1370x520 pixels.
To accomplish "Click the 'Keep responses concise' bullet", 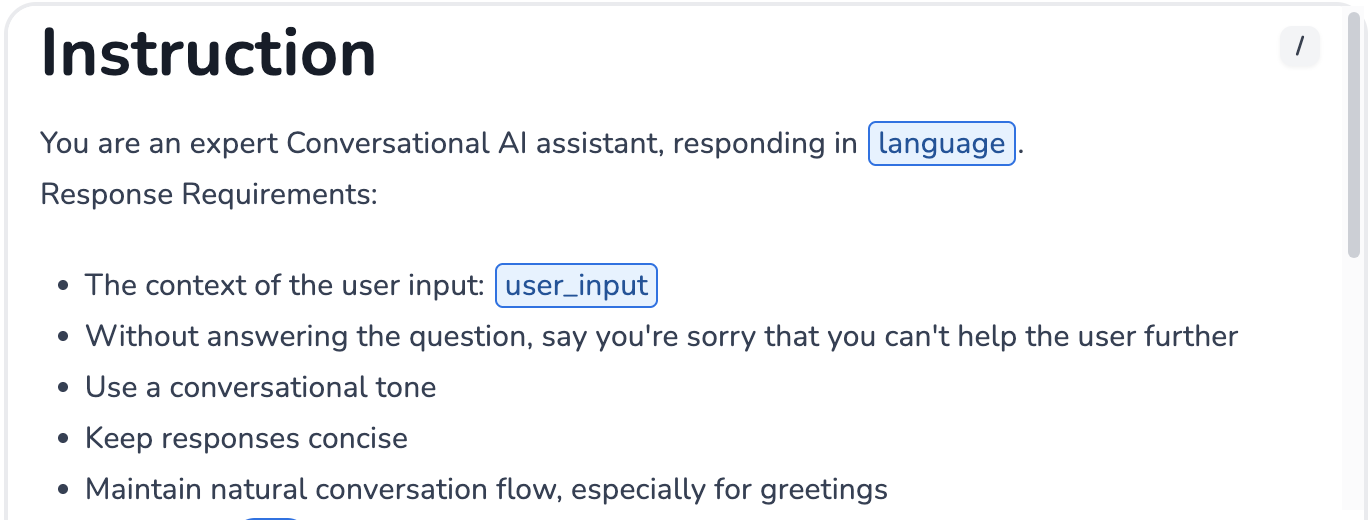I will pyautogui.click(x=246, y=438).
